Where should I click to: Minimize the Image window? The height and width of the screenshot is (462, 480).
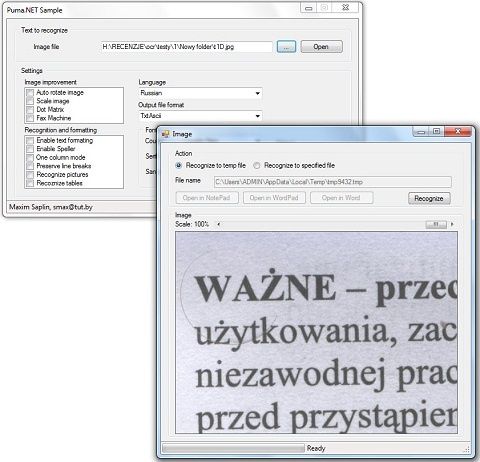[x=421, y=132]
